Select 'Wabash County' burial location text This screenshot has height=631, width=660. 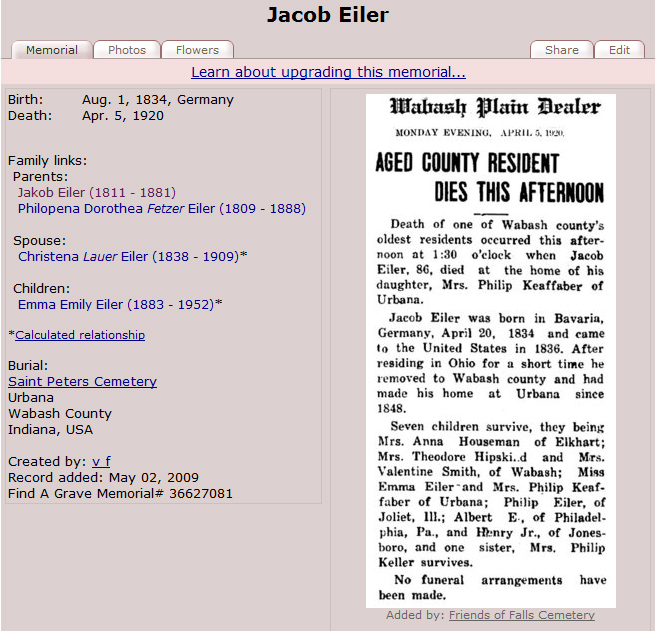(x=60, y=413)
